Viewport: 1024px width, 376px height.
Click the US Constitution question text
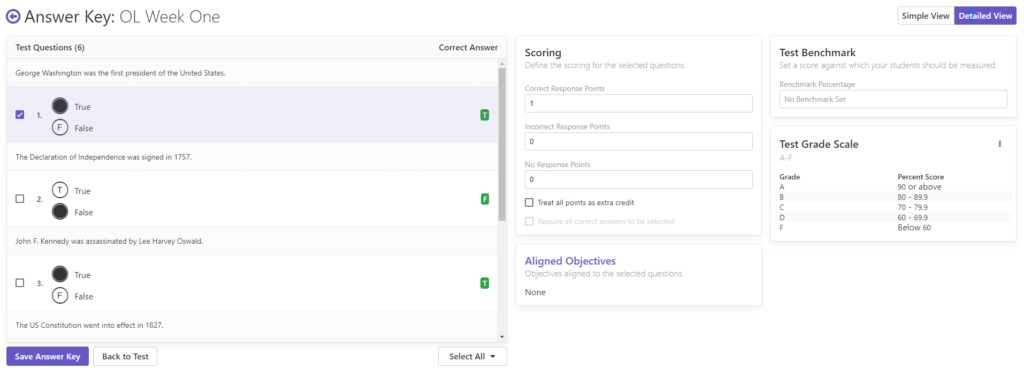click(x=89, y=324)
